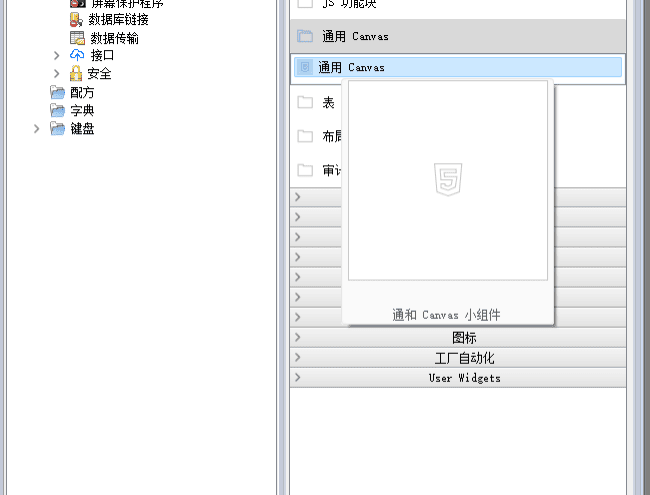
Task: Open the 工厂自动化 section
Action: point(463,358)
